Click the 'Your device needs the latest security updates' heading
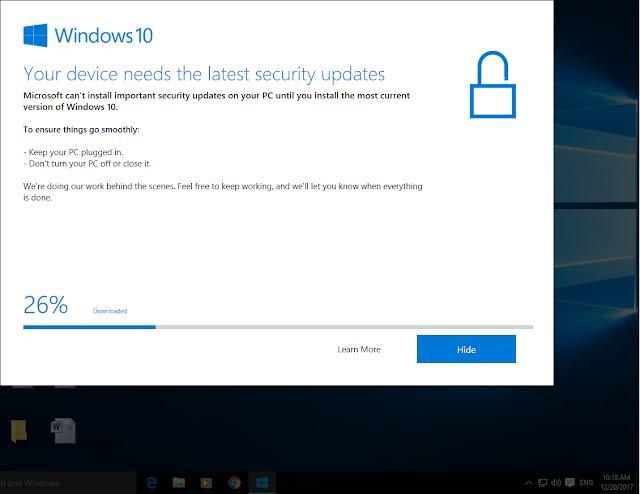The height and width of the screenshot is (494, 640). [x=204, y=75]
